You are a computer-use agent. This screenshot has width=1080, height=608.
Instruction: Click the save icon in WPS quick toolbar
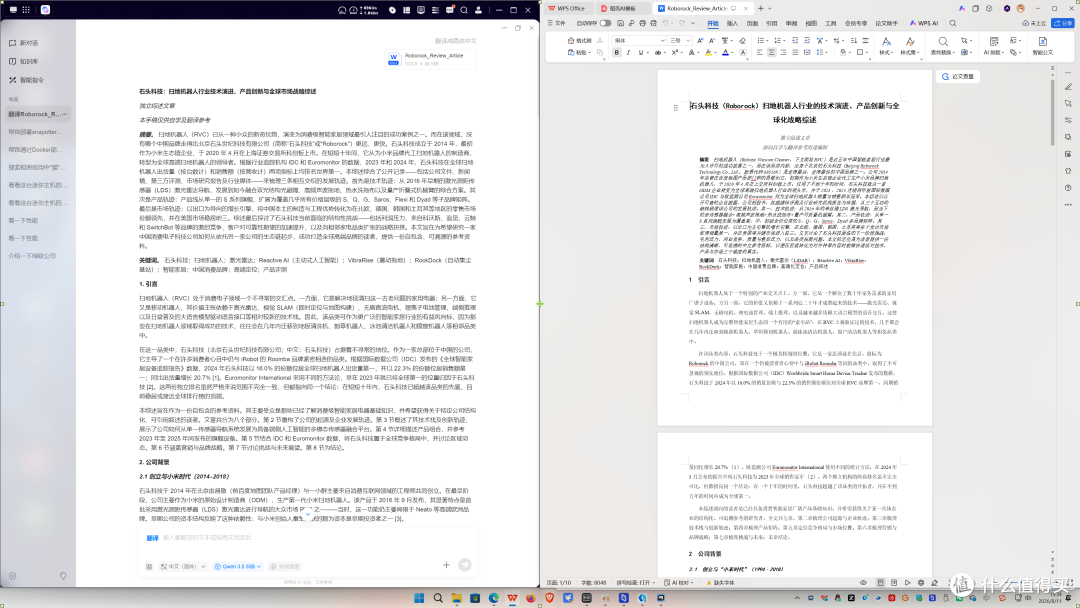pyautogui.click(x=620, y=23)
